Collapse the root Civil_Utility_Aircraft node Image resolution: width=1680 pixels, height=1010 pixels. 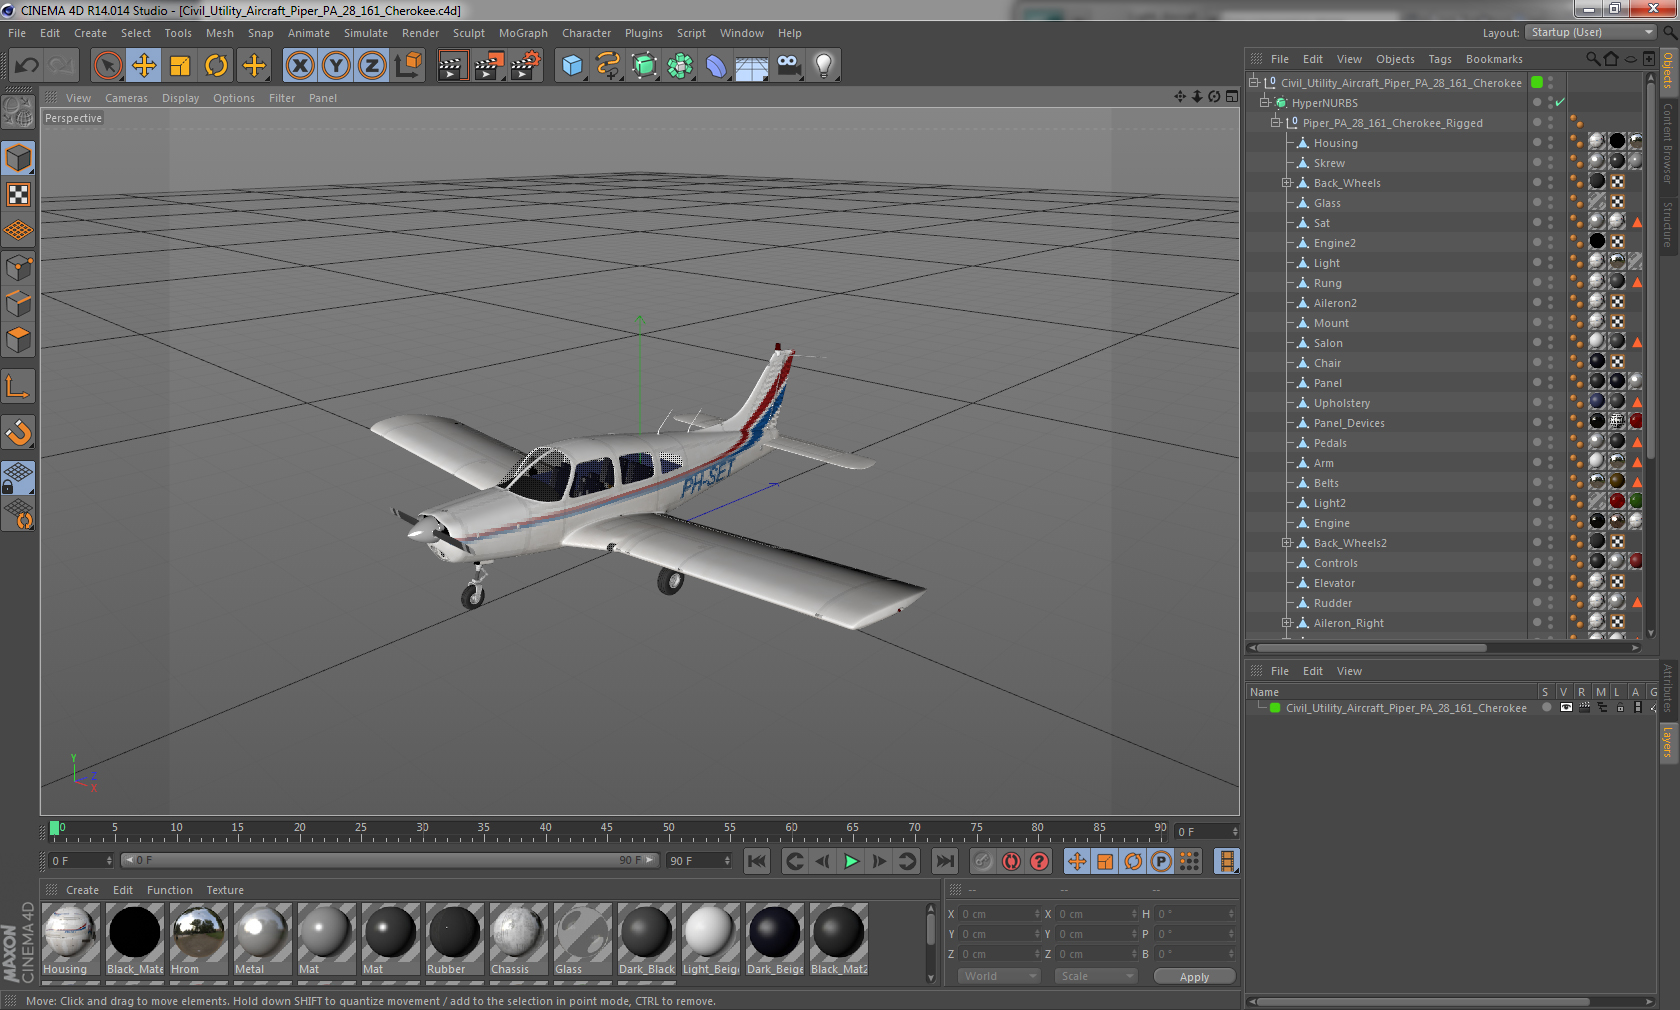click(1254, 82)
